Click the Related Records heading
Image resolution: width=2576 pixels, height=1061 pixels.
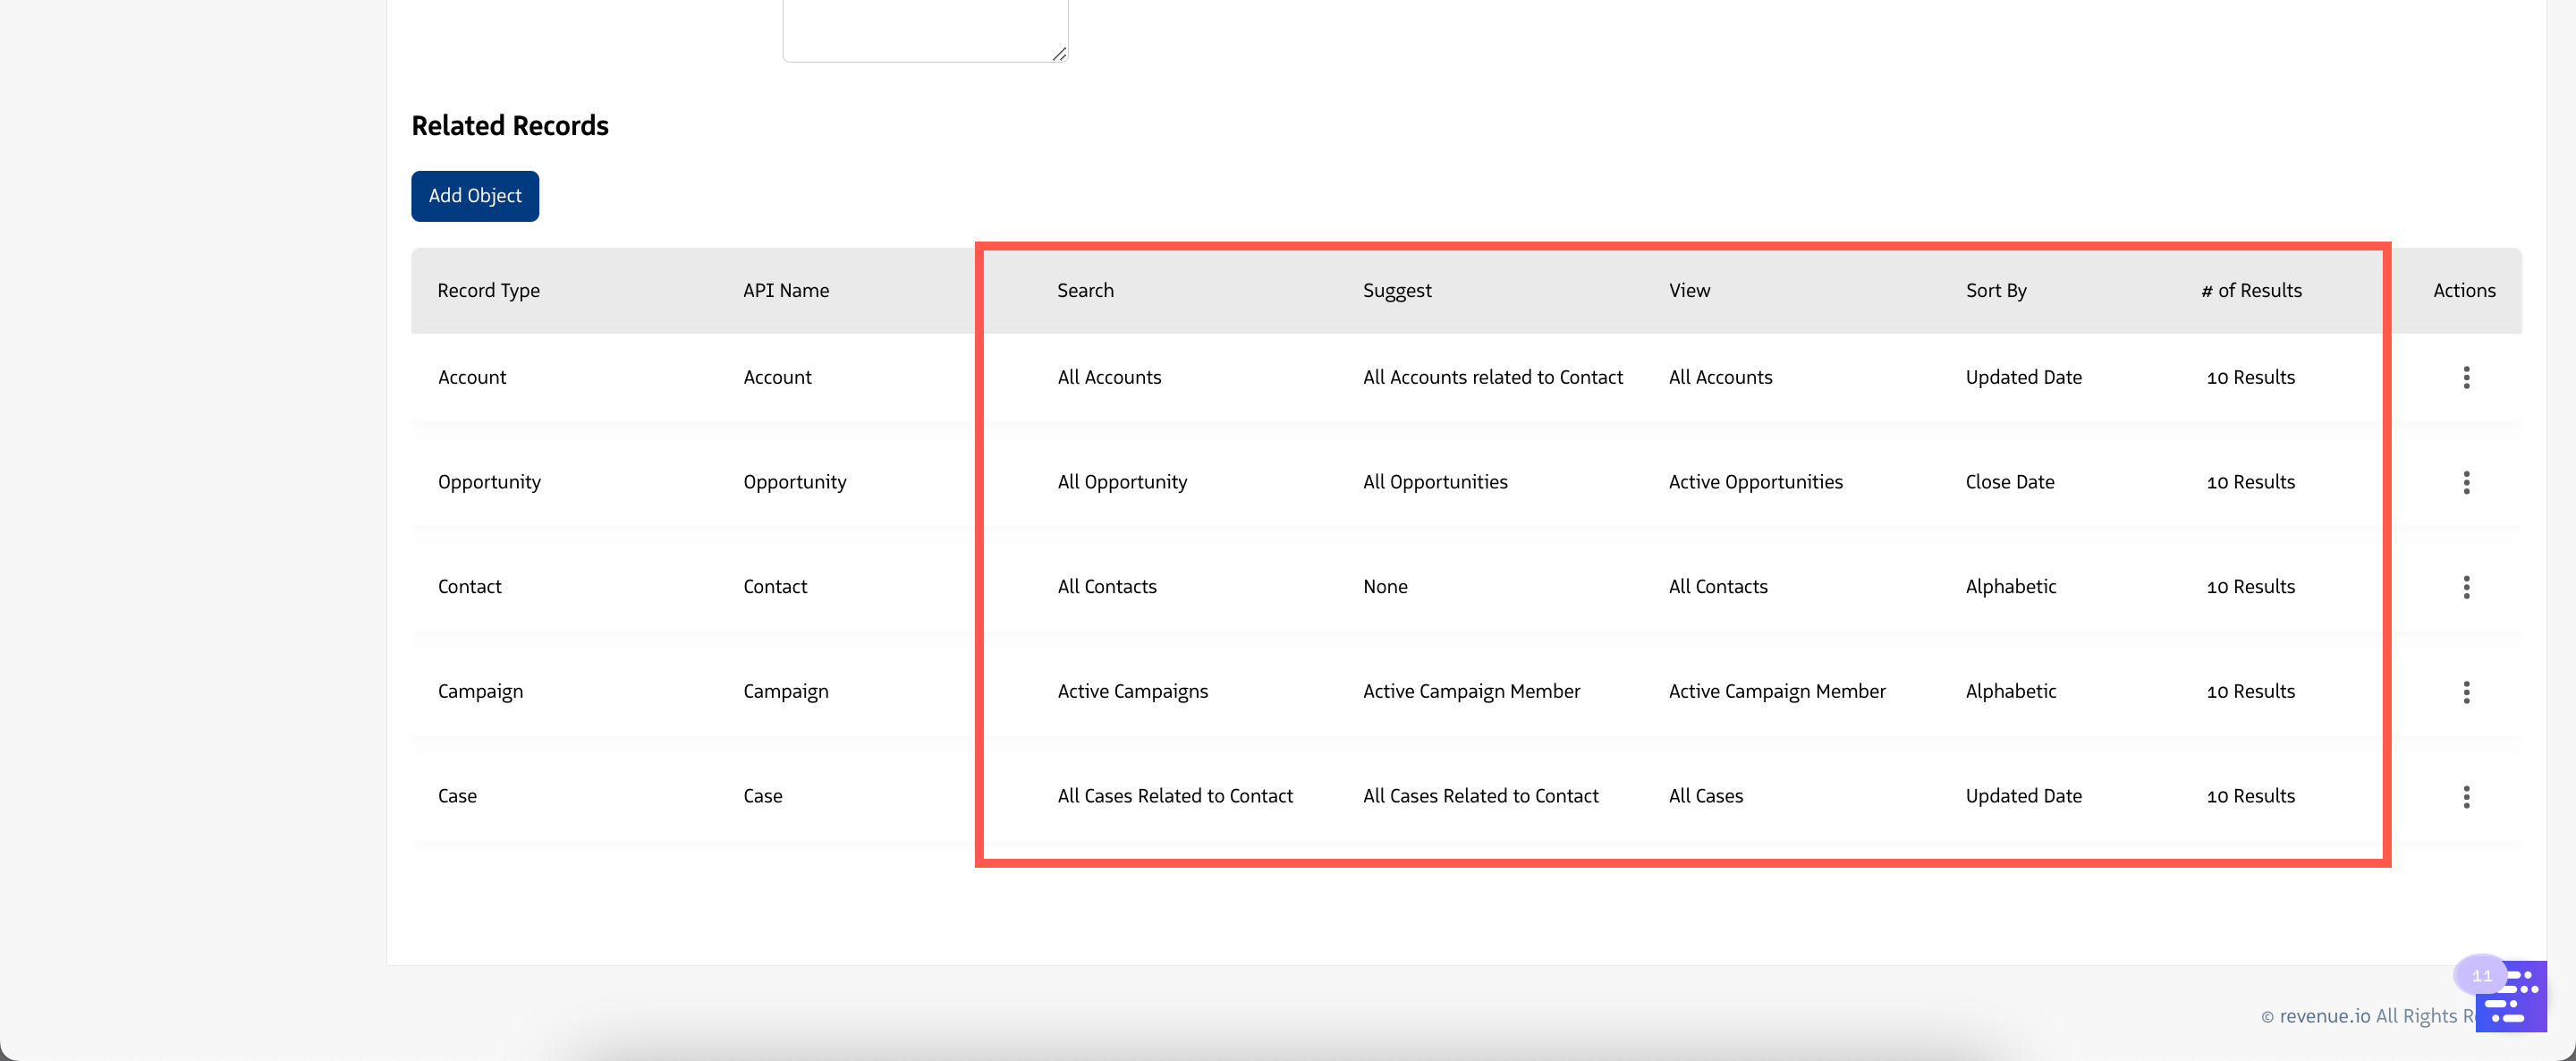510,126
